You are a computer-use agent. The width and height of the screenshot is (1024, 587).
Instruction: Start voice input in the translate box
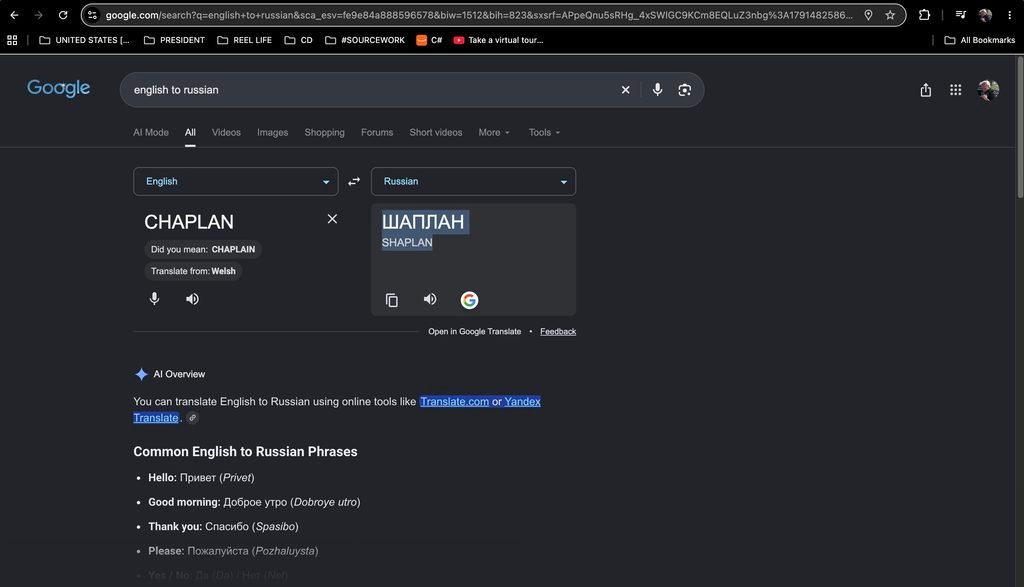click(154, 299)
